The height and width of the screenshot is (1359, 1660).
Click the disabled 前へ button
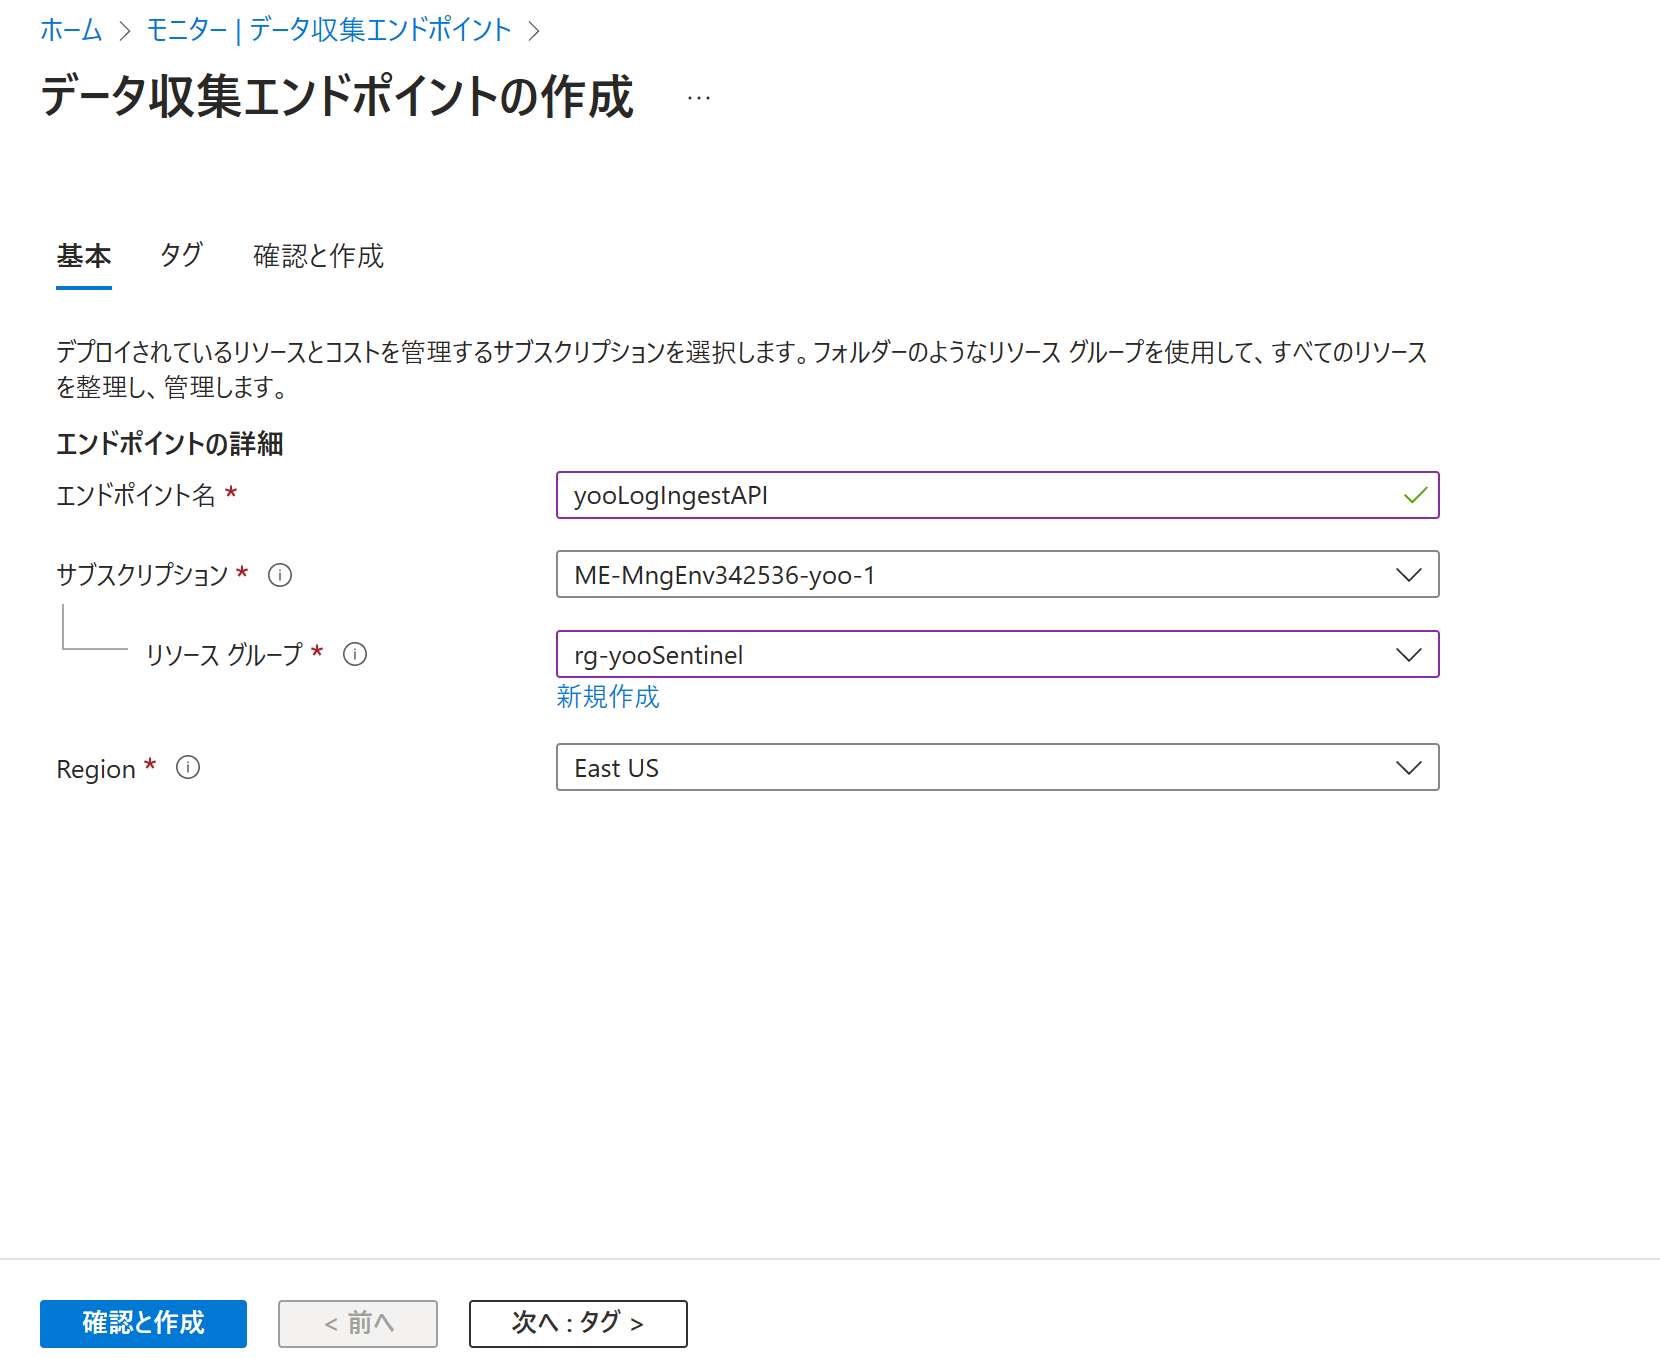[x=358, y=1323]
